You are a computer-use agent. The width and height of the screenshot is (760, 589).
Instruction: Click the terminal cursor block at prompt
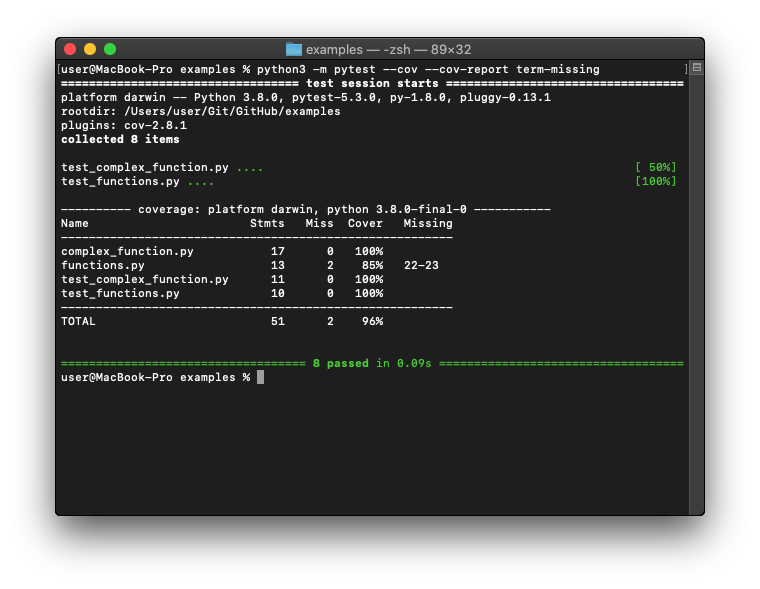pyautogui.click(x=261, y=377)
